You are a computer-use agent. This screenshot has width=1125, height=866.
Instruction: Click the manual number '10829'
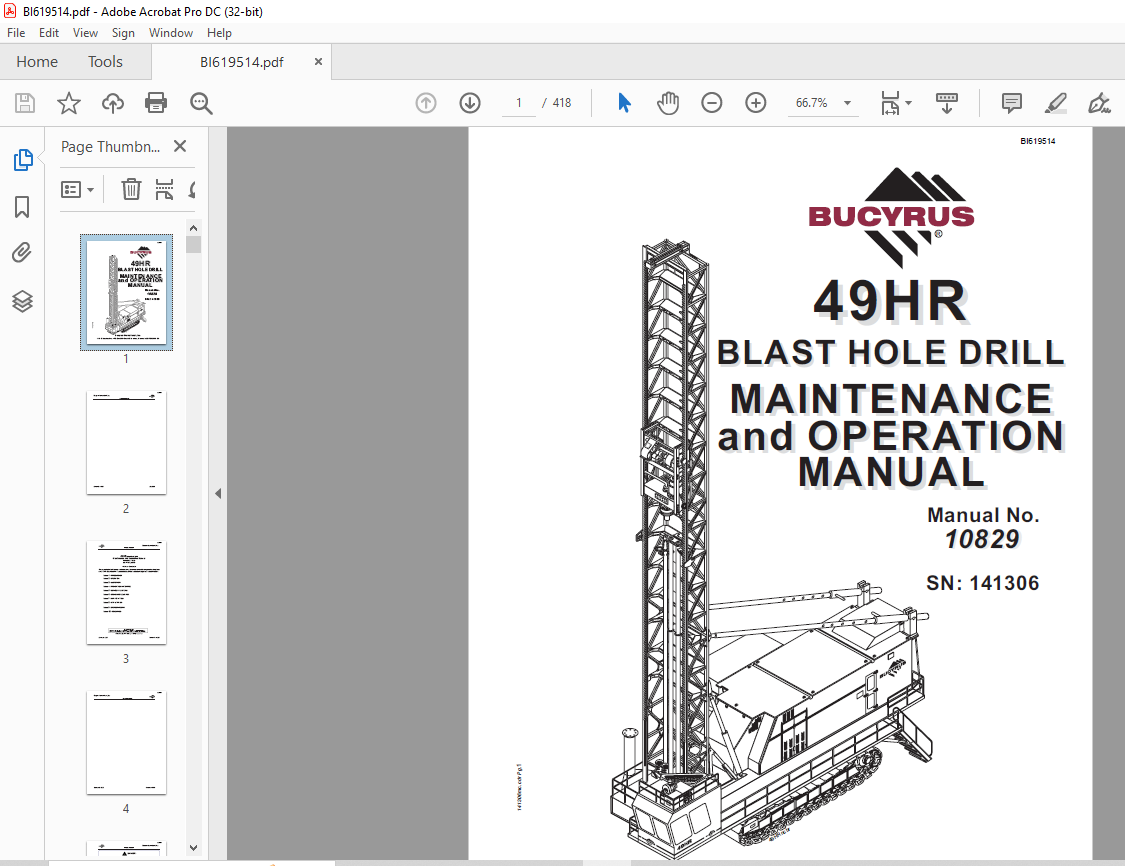(x=982, y=539)
